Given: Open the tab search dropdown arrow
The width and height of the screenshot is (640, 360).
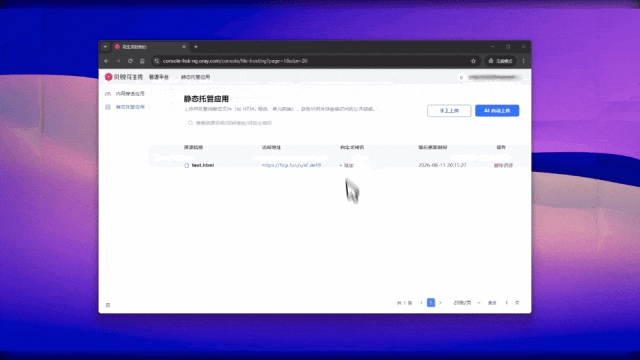Looking at the screenshot, I should [105, 47].
